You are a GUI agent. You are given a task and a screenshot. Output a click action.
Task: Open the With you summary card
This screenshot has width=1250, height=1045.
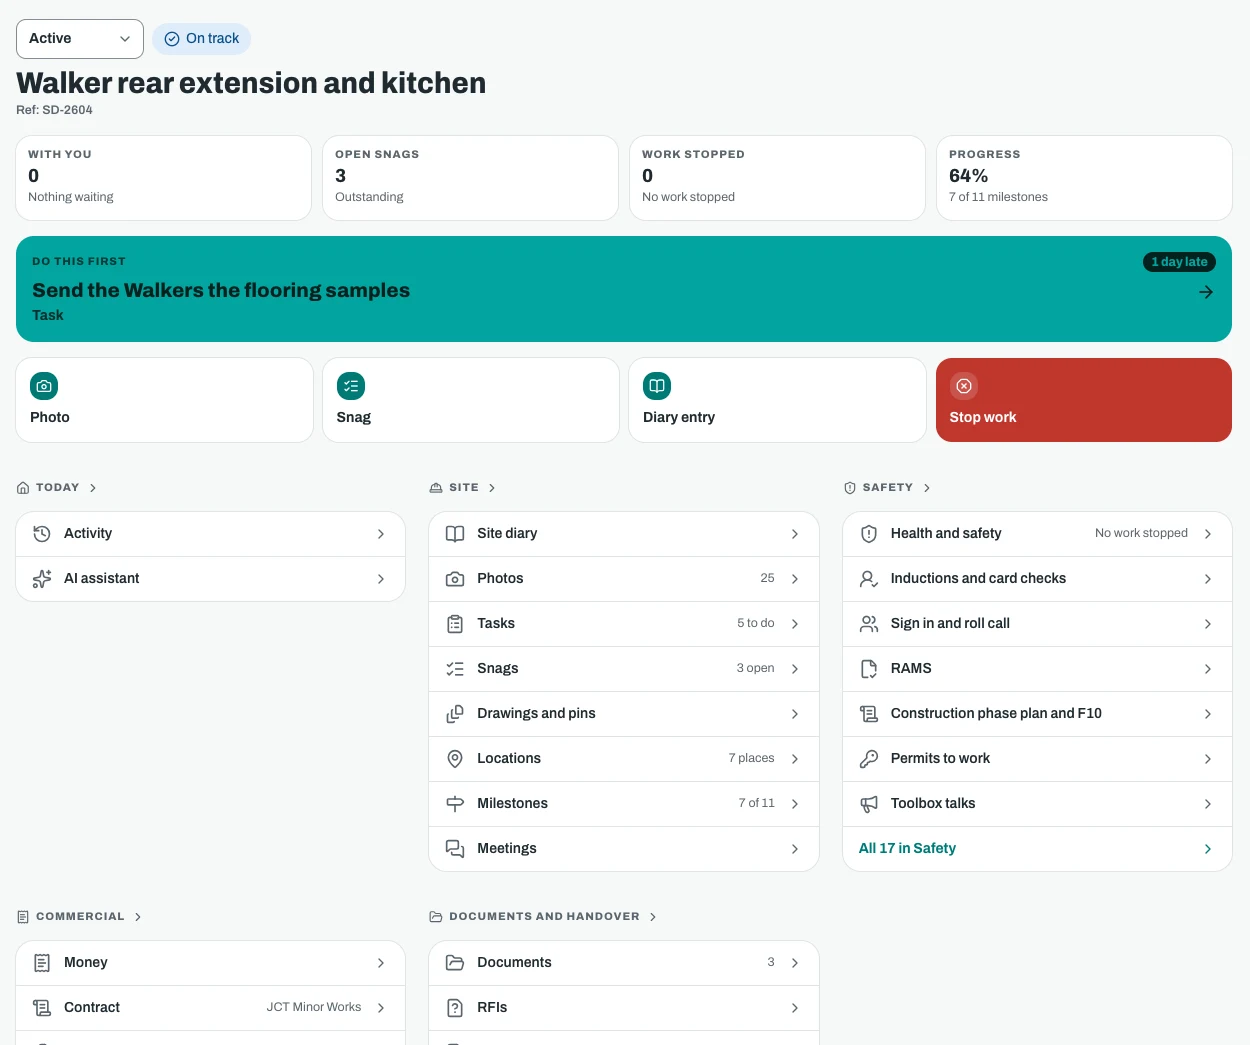coord(164,178)
